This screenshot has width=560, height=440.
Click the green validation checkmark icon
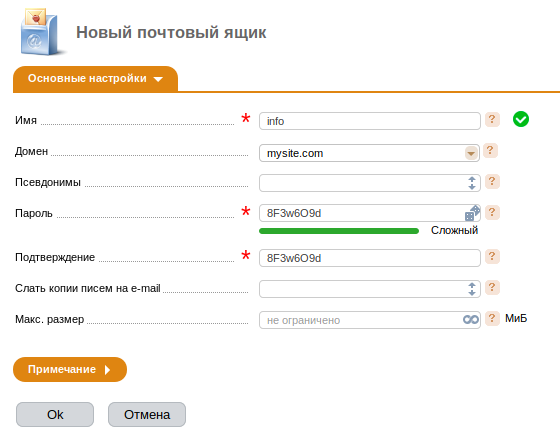coord(521,119)
